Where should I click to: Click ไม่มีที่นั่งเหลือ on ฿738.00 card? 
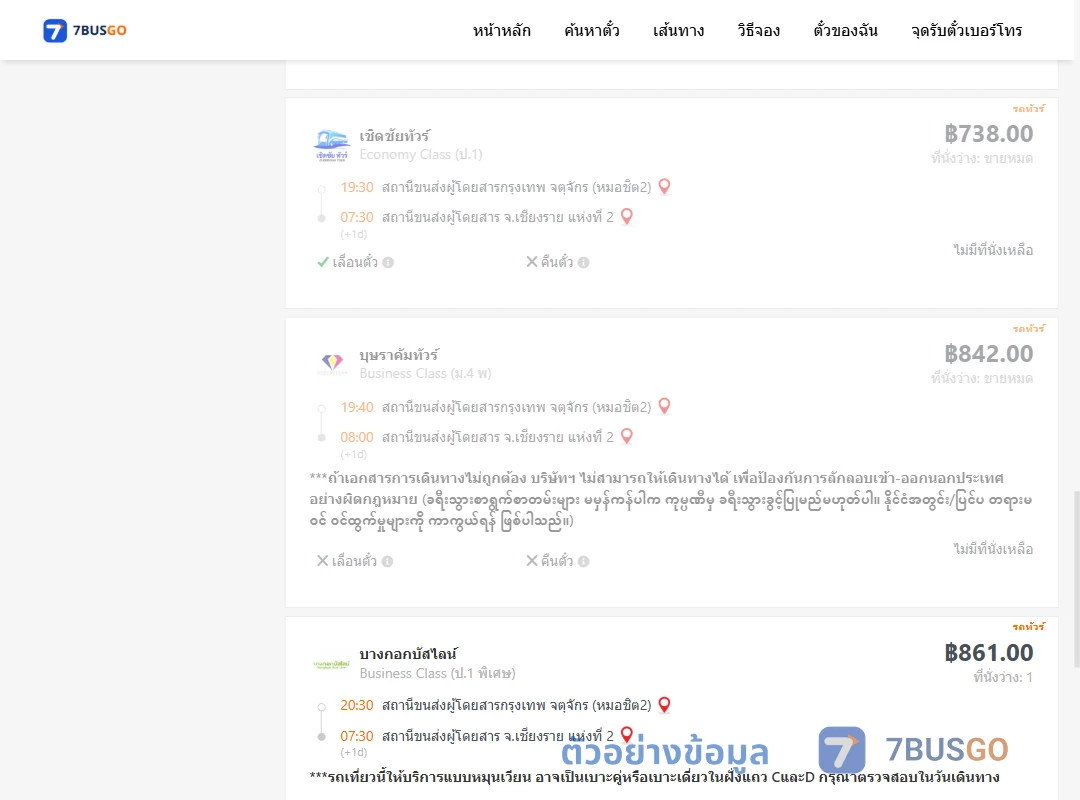pos(993,250)
